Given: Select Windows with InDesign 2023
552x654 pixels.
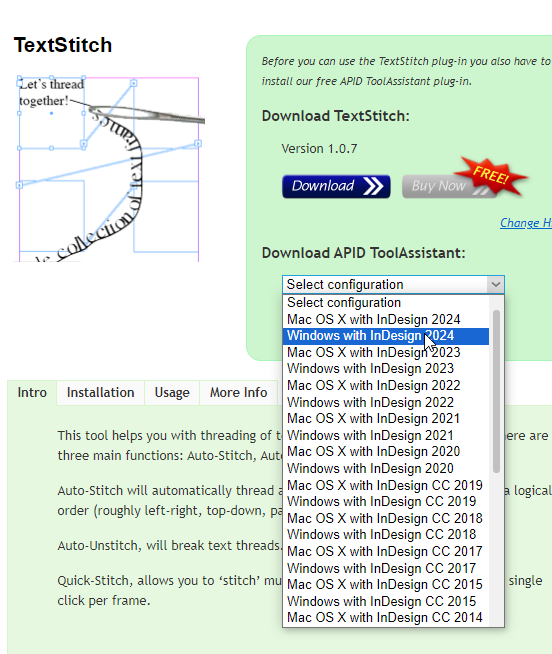Looking at the screenshot, I should [386, 369].
